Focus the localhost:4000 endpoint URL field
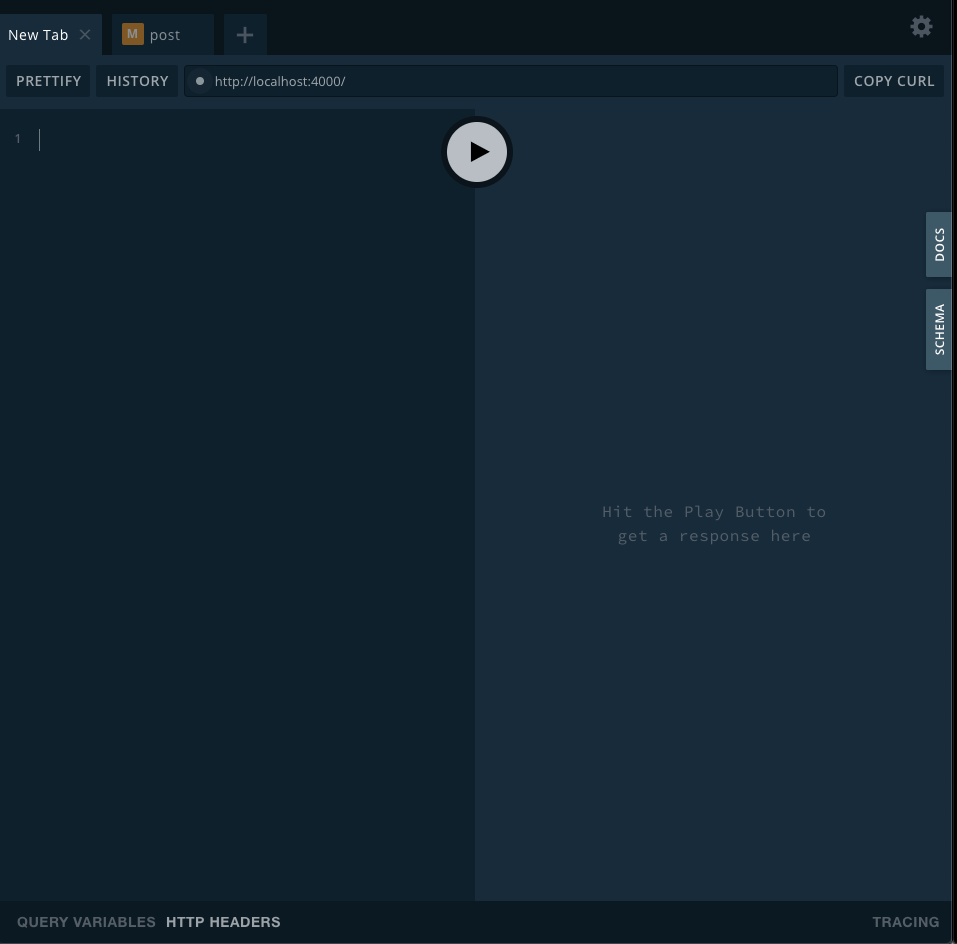 coord(520,81)
